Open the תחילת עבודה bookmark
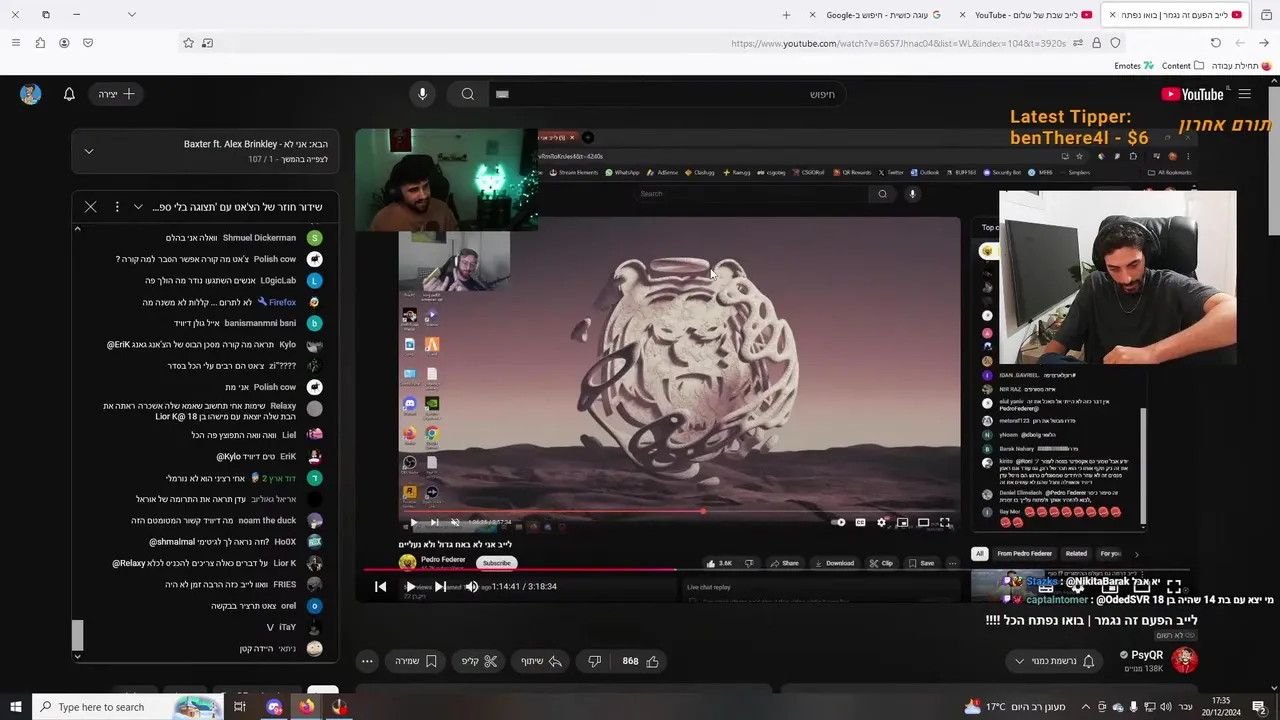The height and width of the screenshot is (720, 1280). tap(1241, 66)
